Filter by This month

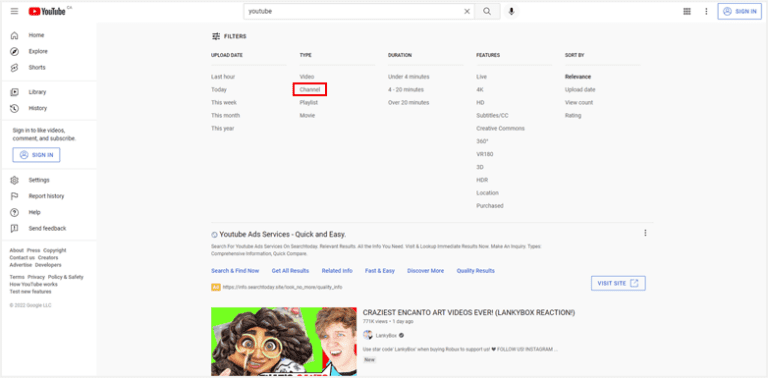225,116
